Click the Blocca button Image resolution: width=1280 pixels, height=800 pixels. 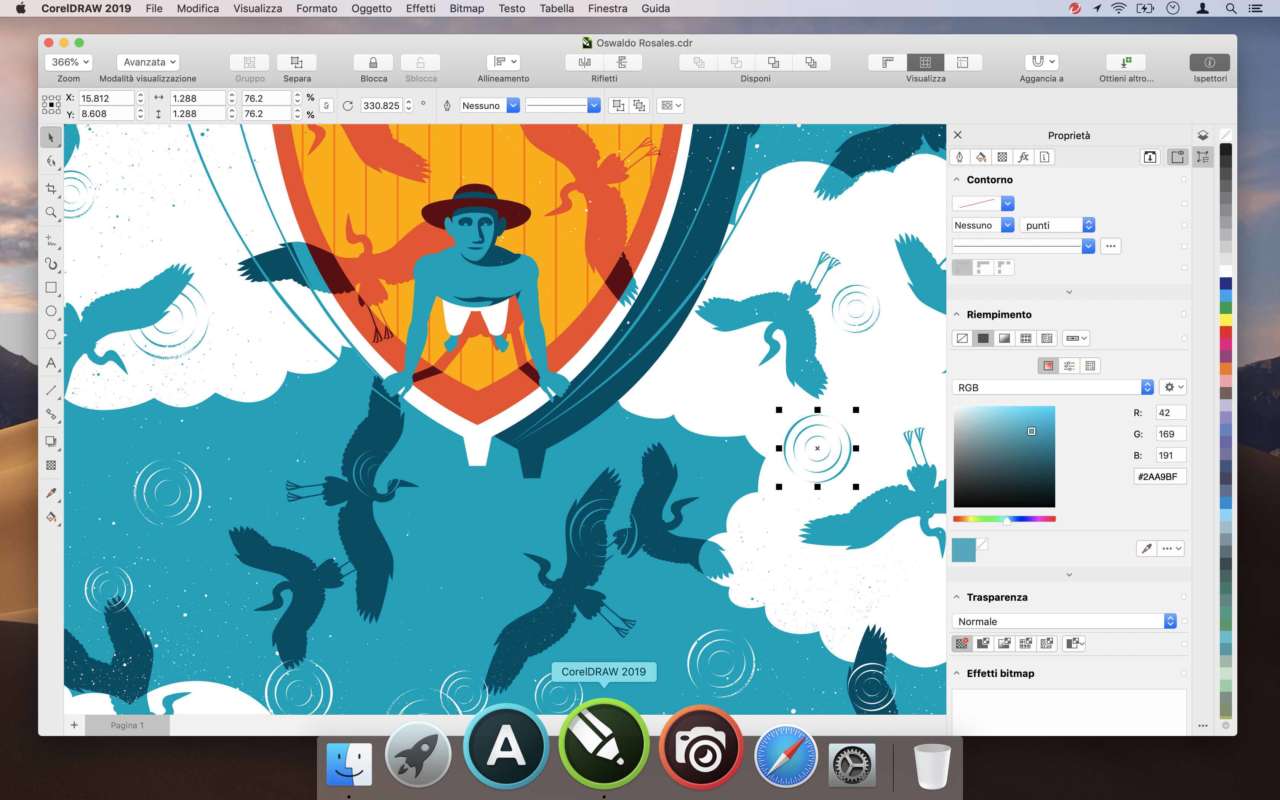click(x=371, y=63)
